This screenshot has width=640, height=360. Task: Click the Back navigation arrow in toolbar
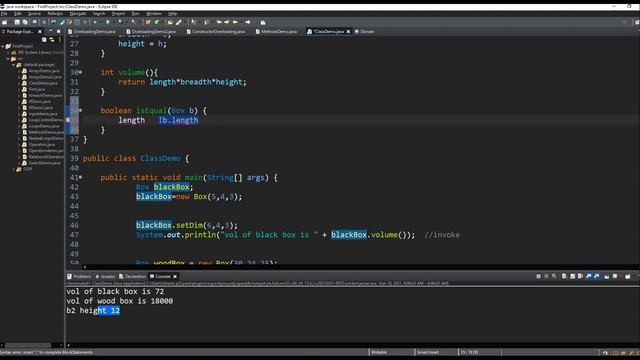point(235,22)
